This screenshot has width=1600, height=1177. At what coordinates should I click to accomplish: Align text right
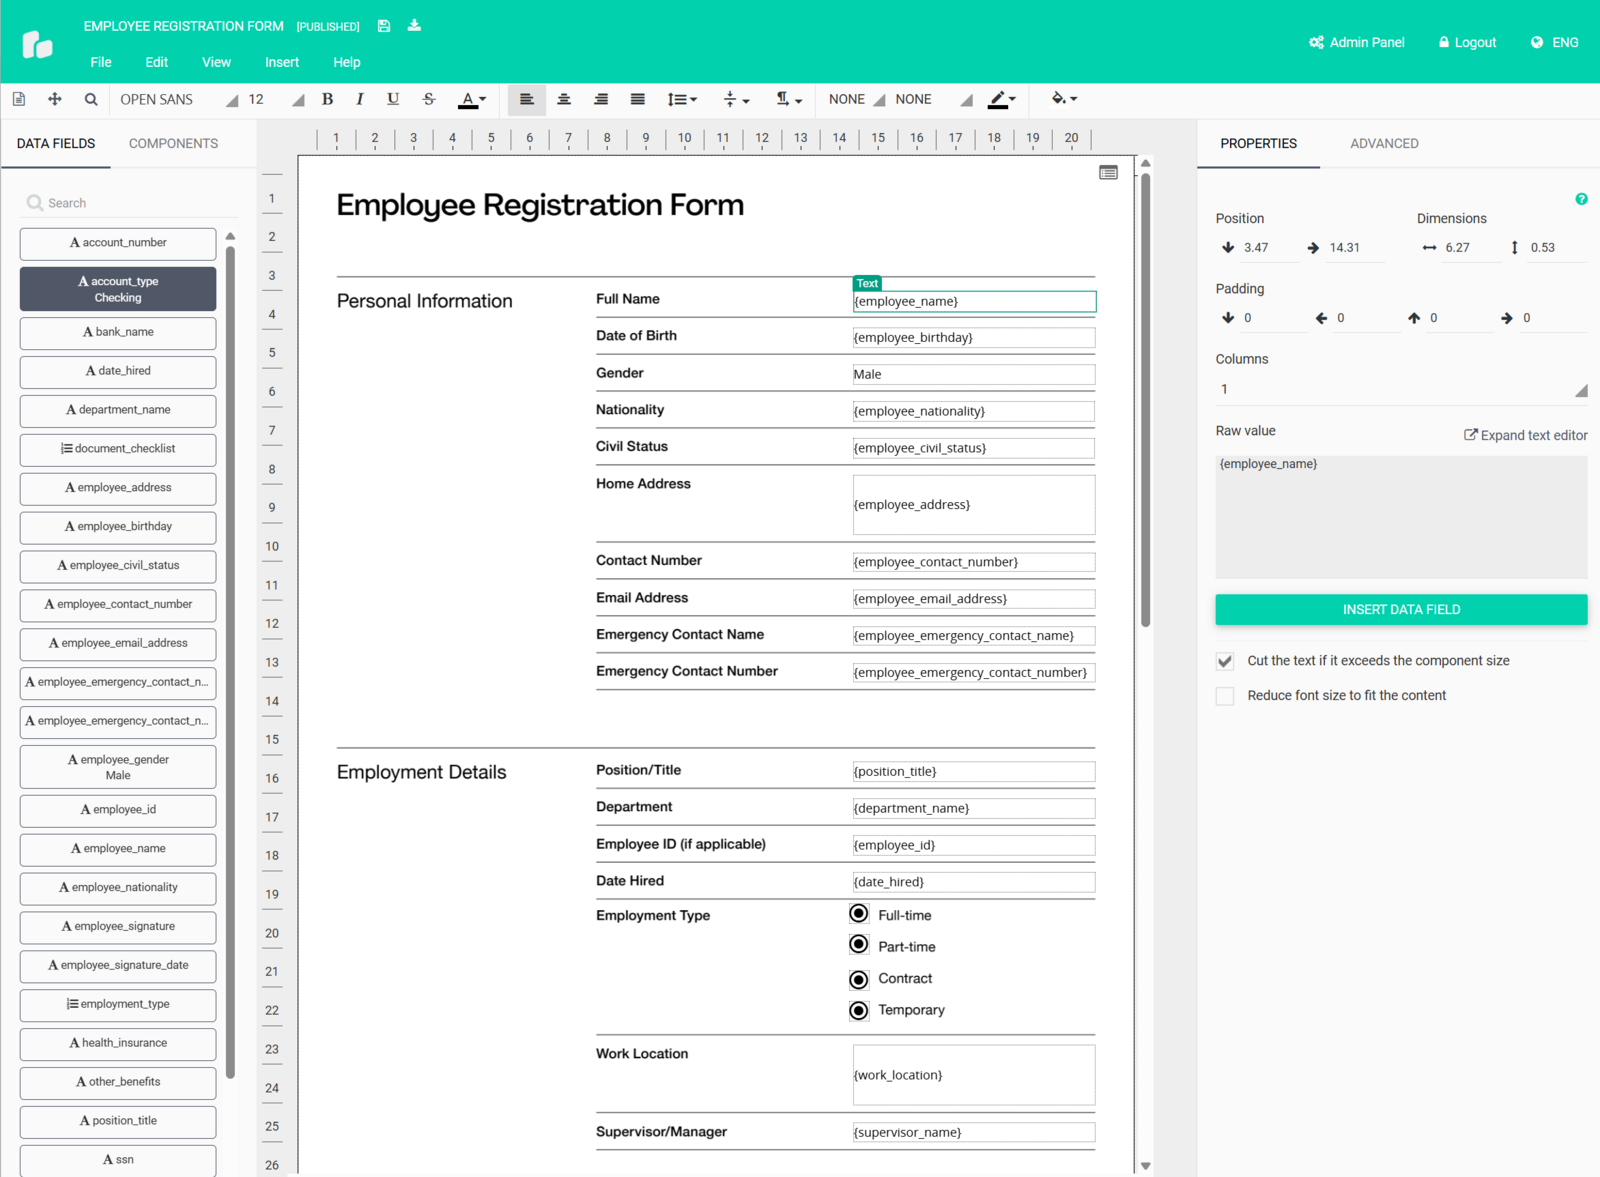point(601,99)
